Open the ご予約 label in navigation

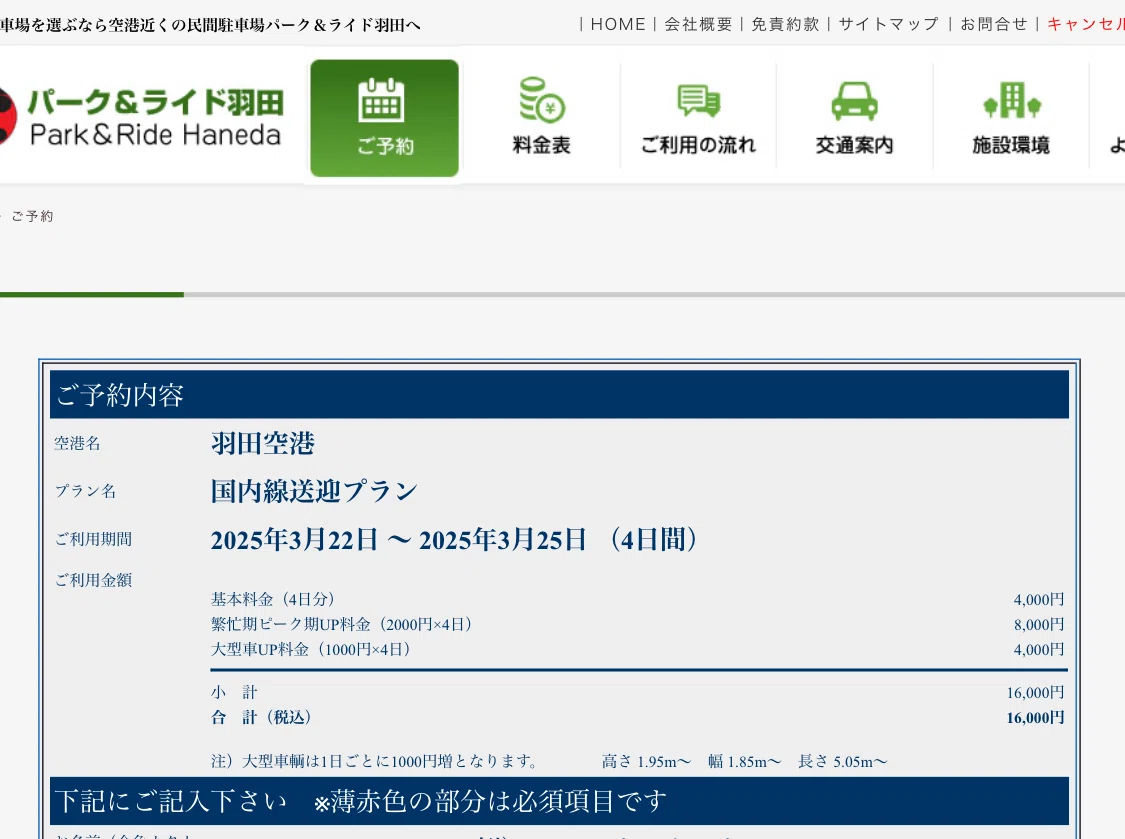click(385, 146)
